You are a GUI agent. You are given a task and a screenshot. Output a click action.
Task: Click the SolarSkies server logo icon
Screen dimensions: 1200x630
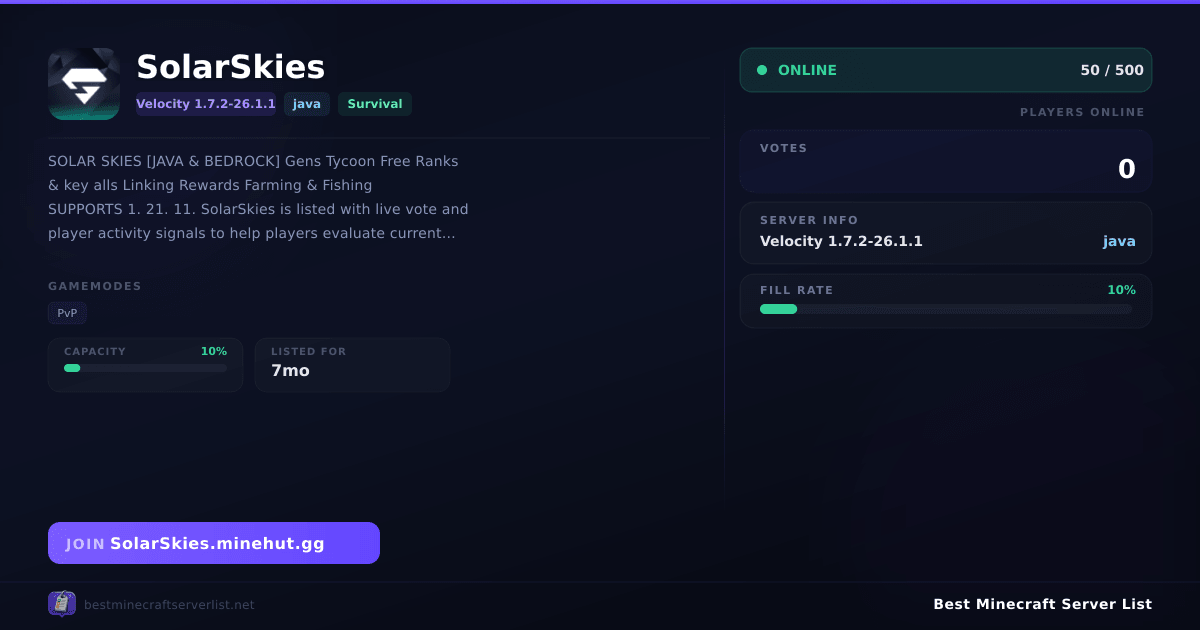point(84,84)
